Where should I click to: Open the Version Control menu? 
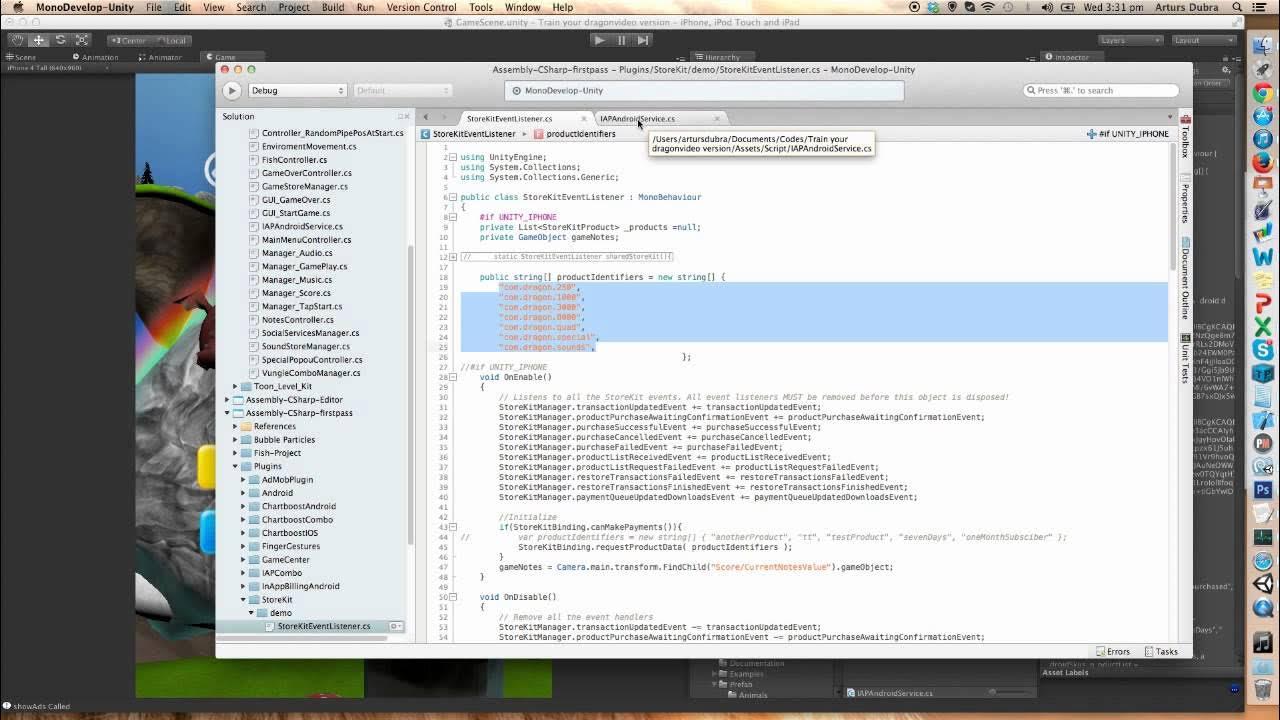click(x=422, y=7)
